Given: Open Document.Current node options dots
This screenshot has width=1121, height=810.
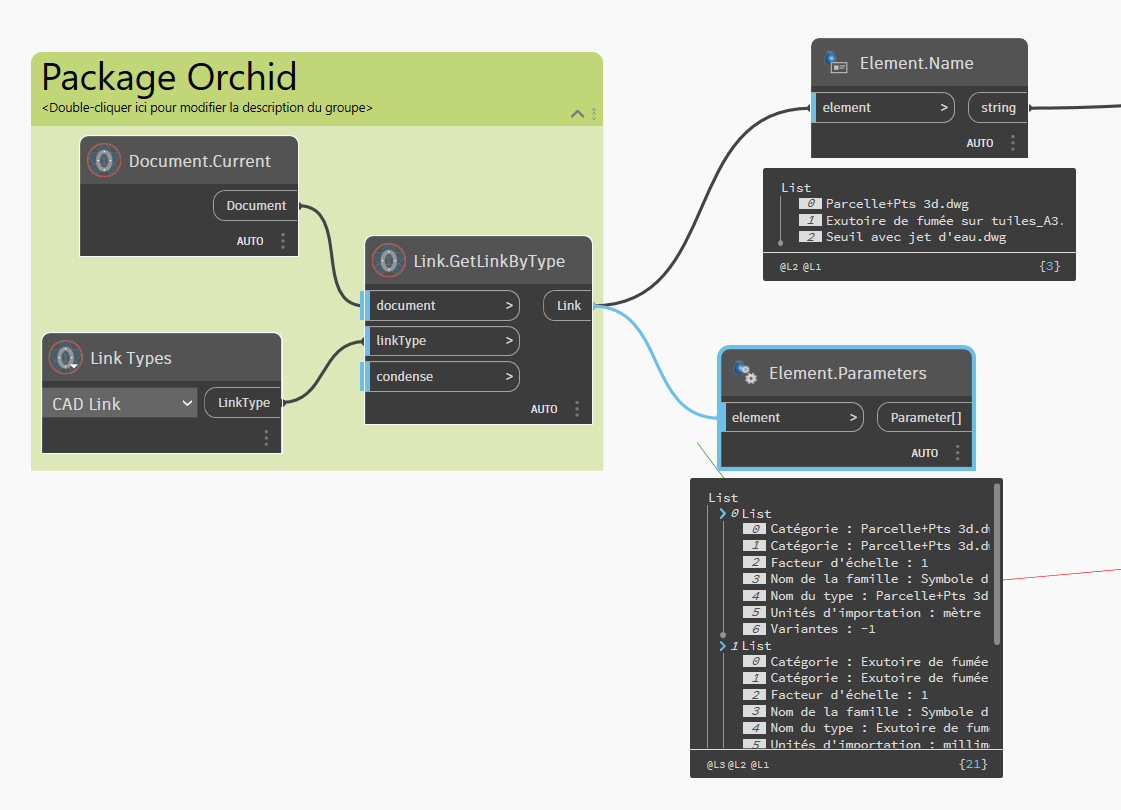Looking at the screenshot, I should click(283, 241).
